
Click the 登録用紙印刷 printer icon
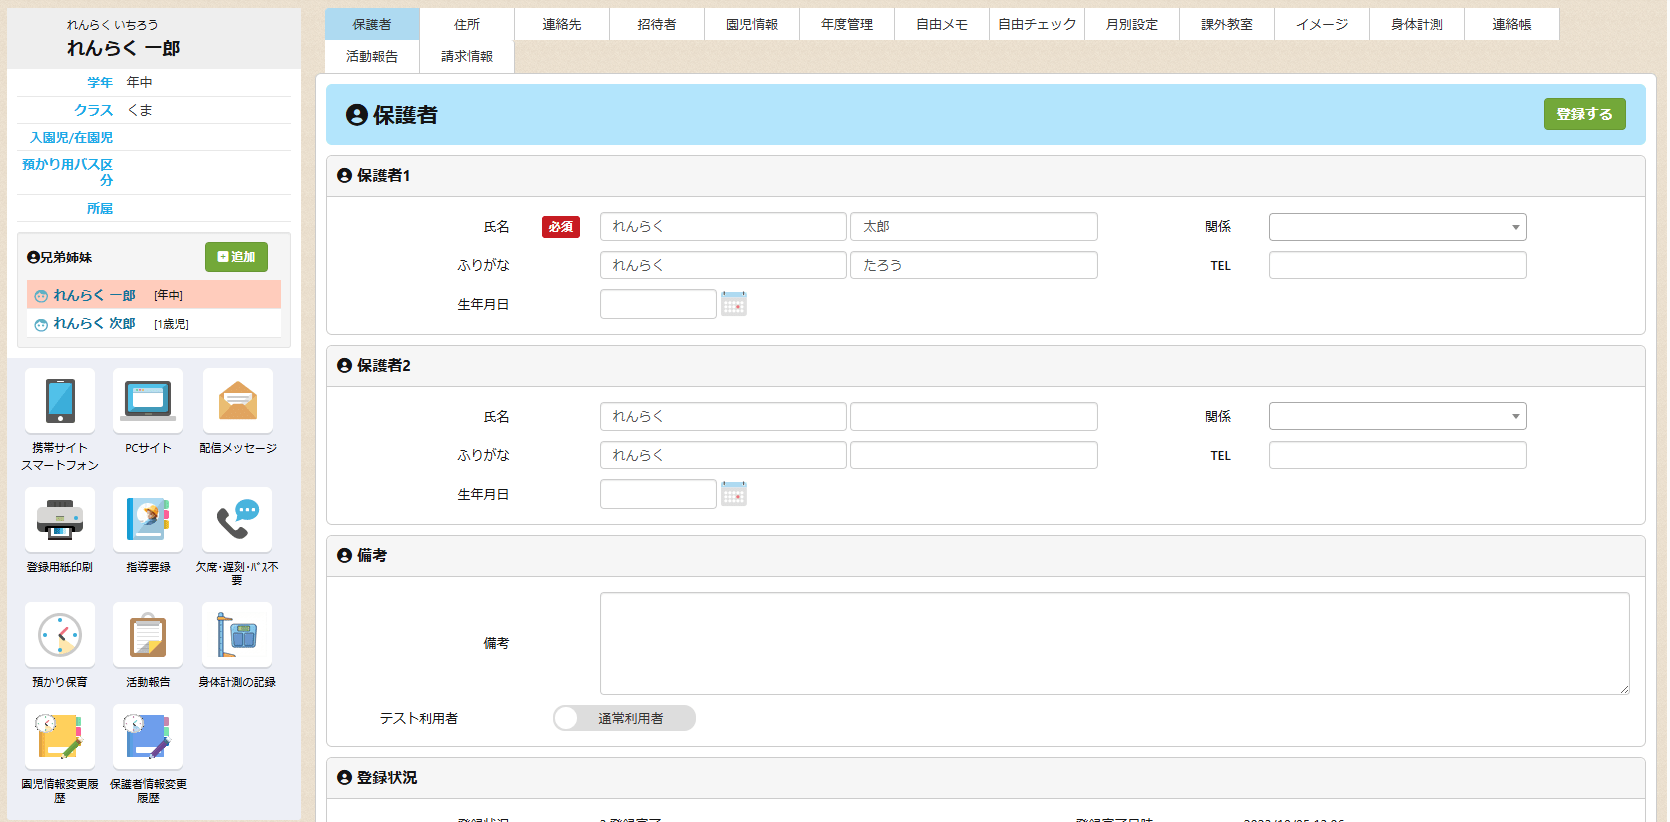pos(60,520)
